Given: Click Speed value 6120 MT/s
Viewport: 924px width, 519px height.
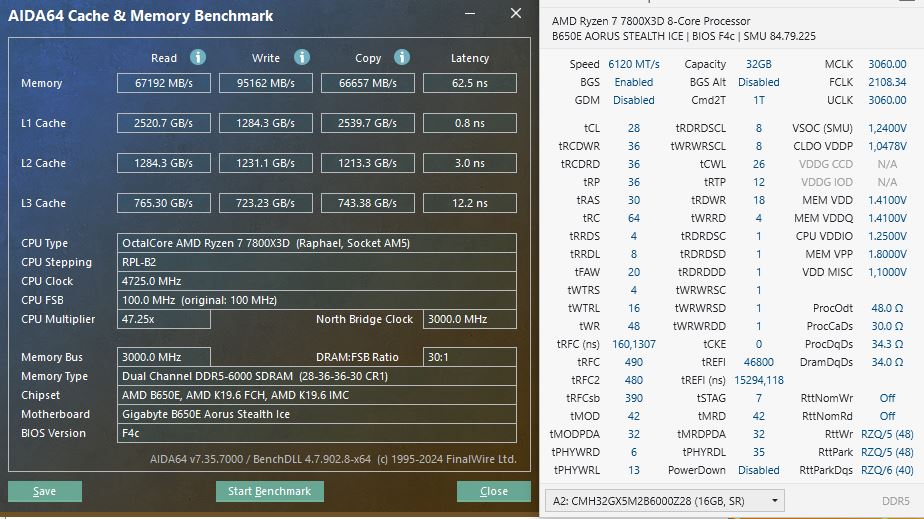Looking at the screenshot, I should click(633, 64).
